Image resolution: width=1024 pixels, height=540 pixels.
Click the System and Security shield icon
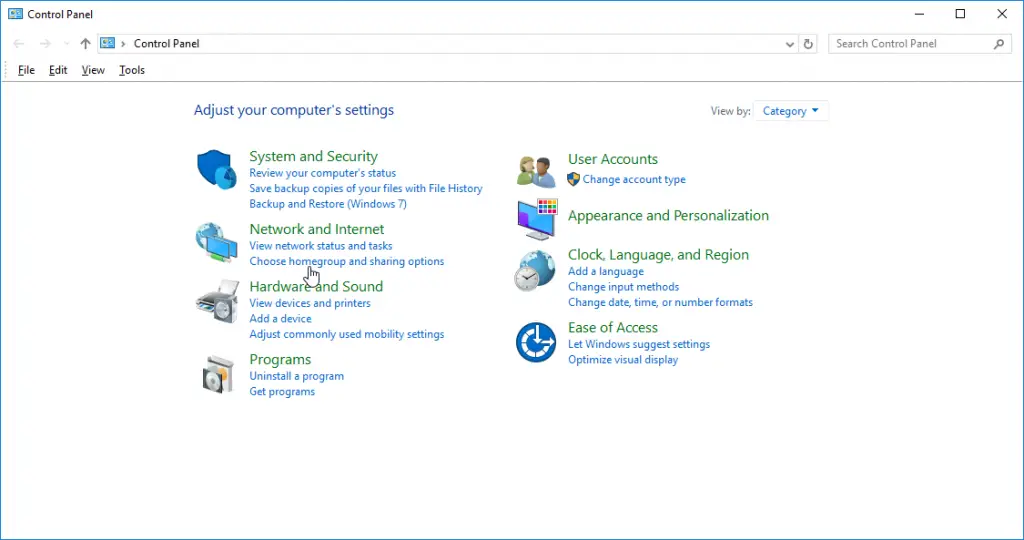click(216, 169)
